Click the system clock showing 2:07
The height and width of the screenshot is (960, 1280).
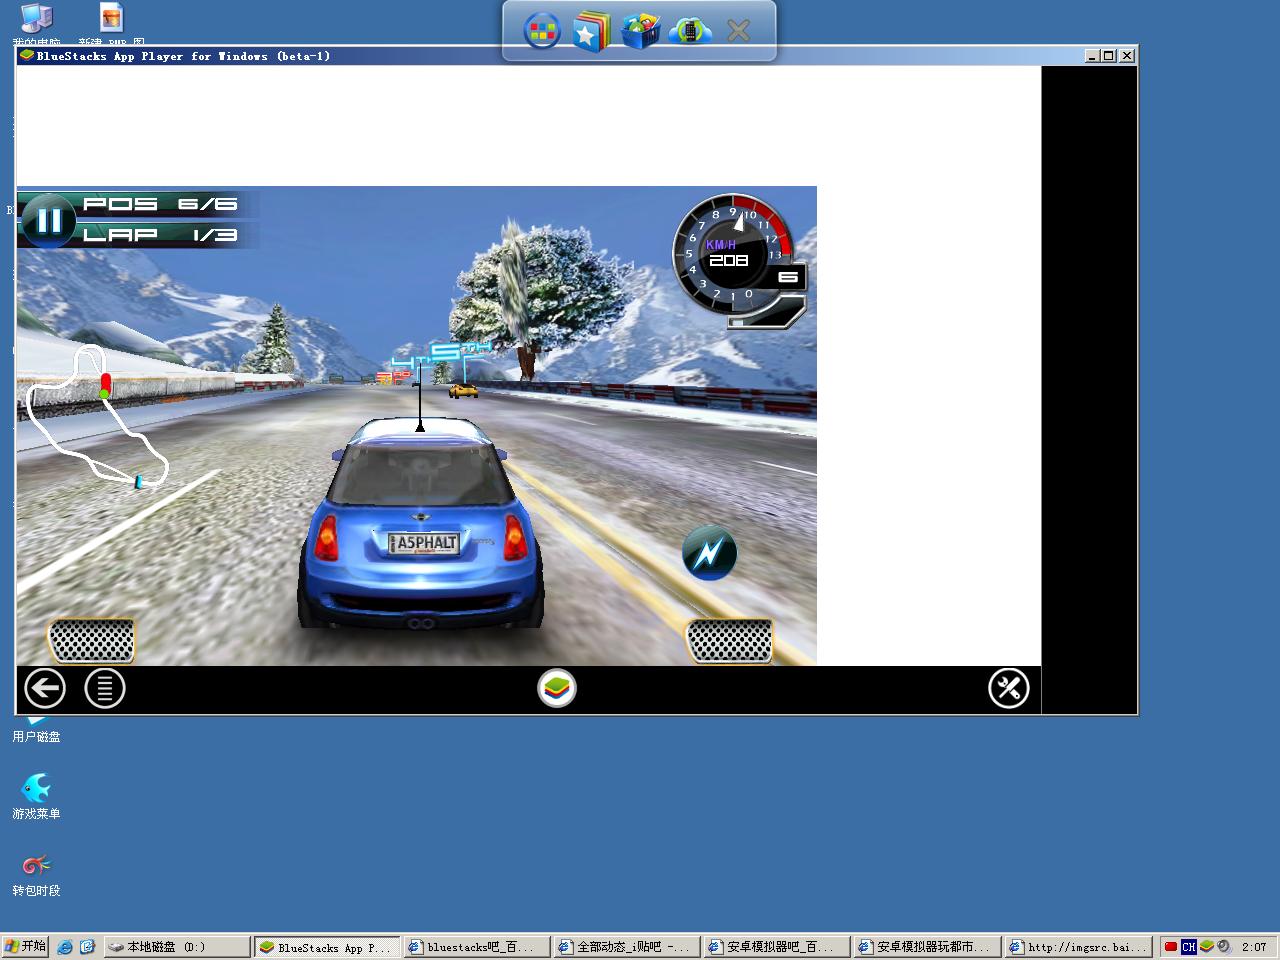(1254, 947)
